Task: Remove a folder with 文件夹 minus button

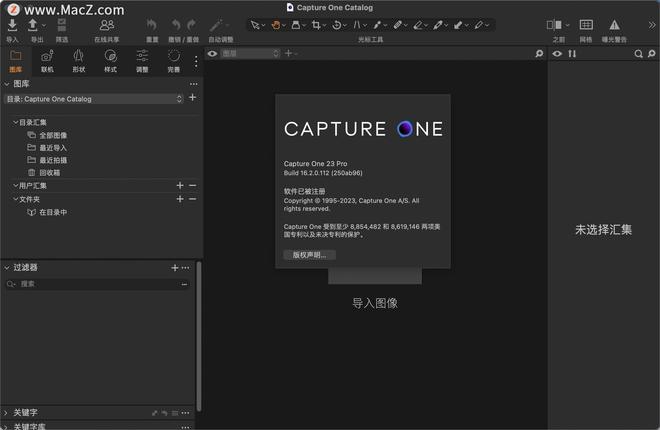Action: point(192,199)
